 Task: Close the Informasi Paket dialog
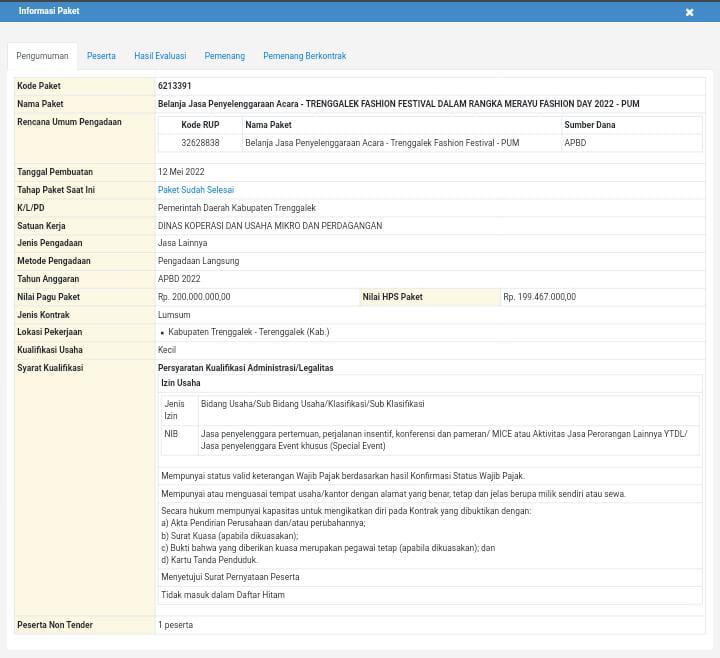click(x=689, y=12)
